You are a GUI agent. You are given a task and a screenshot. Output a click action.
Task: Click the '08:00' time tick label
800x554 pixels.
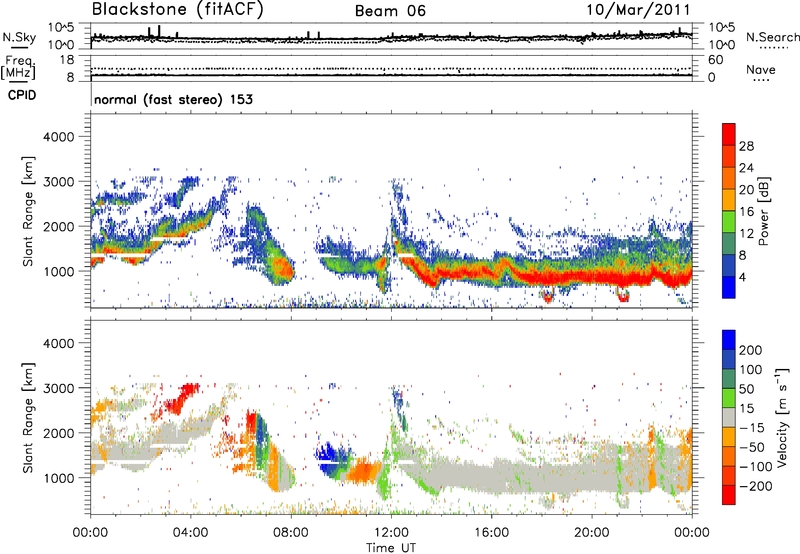click(x=291, y=533)
